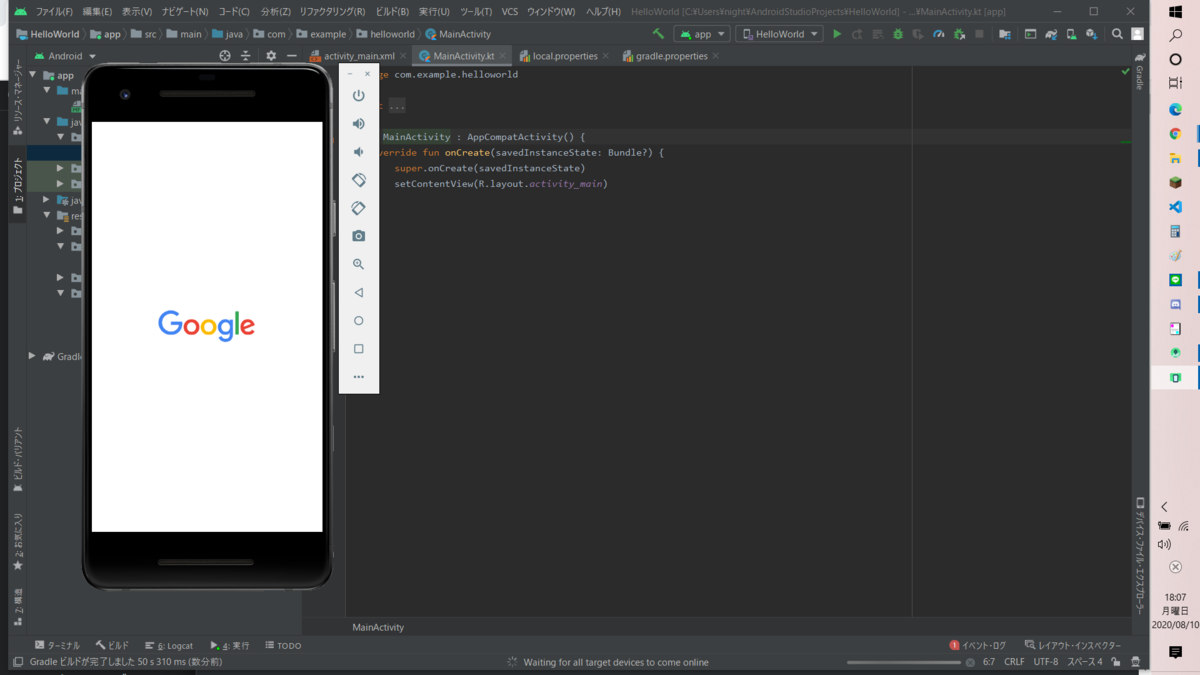Click the Run Anything icon in toolbar
The height and width of the screenshot is (675, 1200).
click(x=1030, y=34)
